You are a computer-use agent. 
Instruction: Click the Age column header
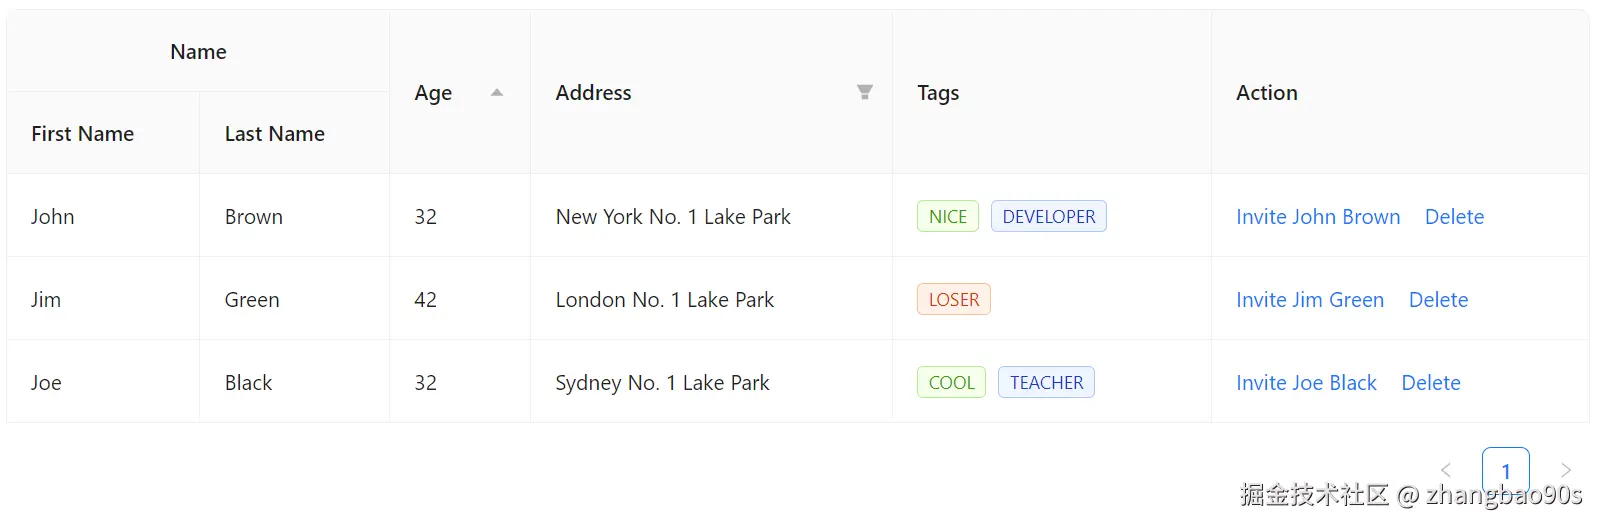pyautogui.click(x=433, y=93)
